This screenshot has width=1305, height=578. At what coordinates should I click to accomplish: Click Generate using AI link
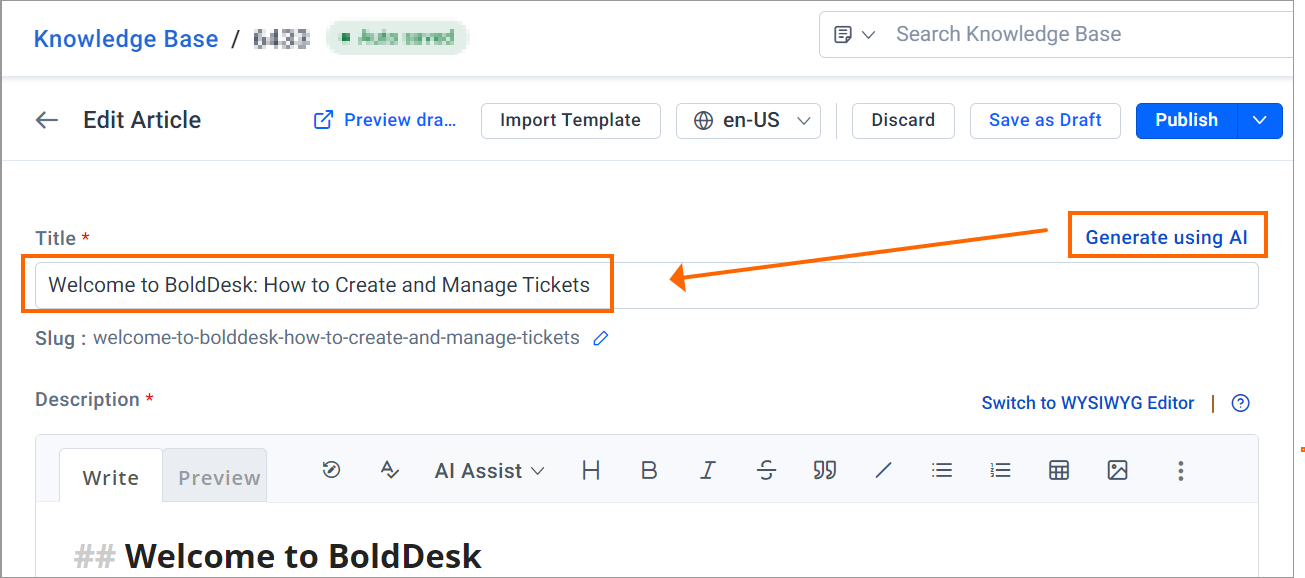point(1167,237)
